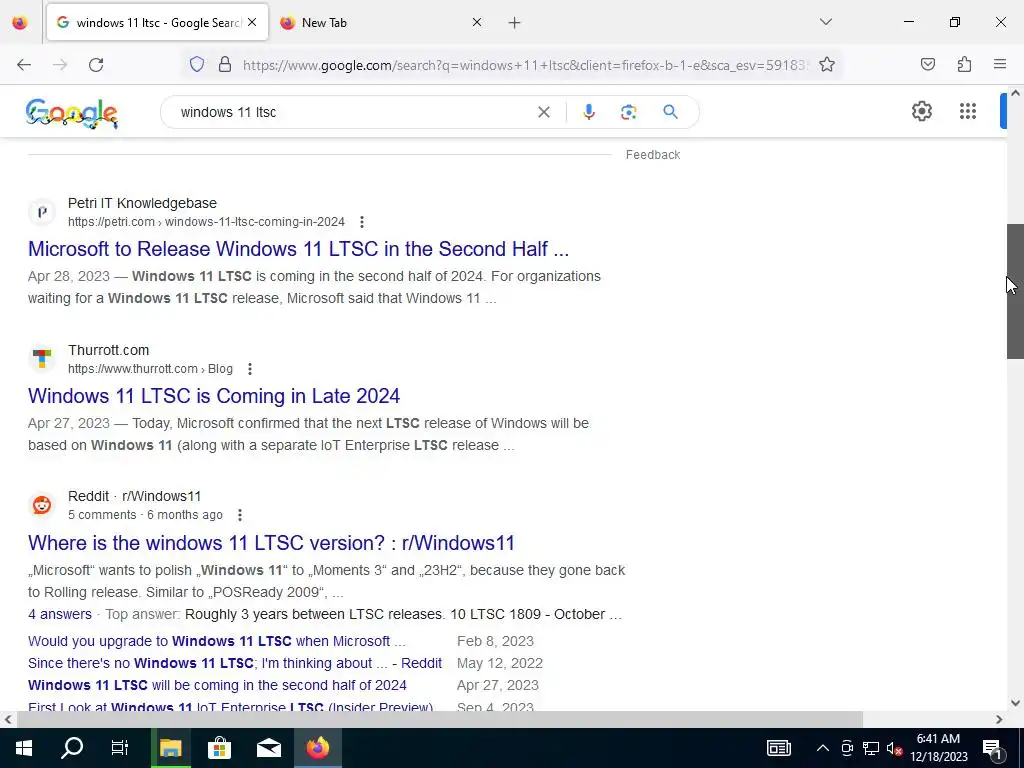Open Firefox application hamburger menu

[x=1000, y=65]
